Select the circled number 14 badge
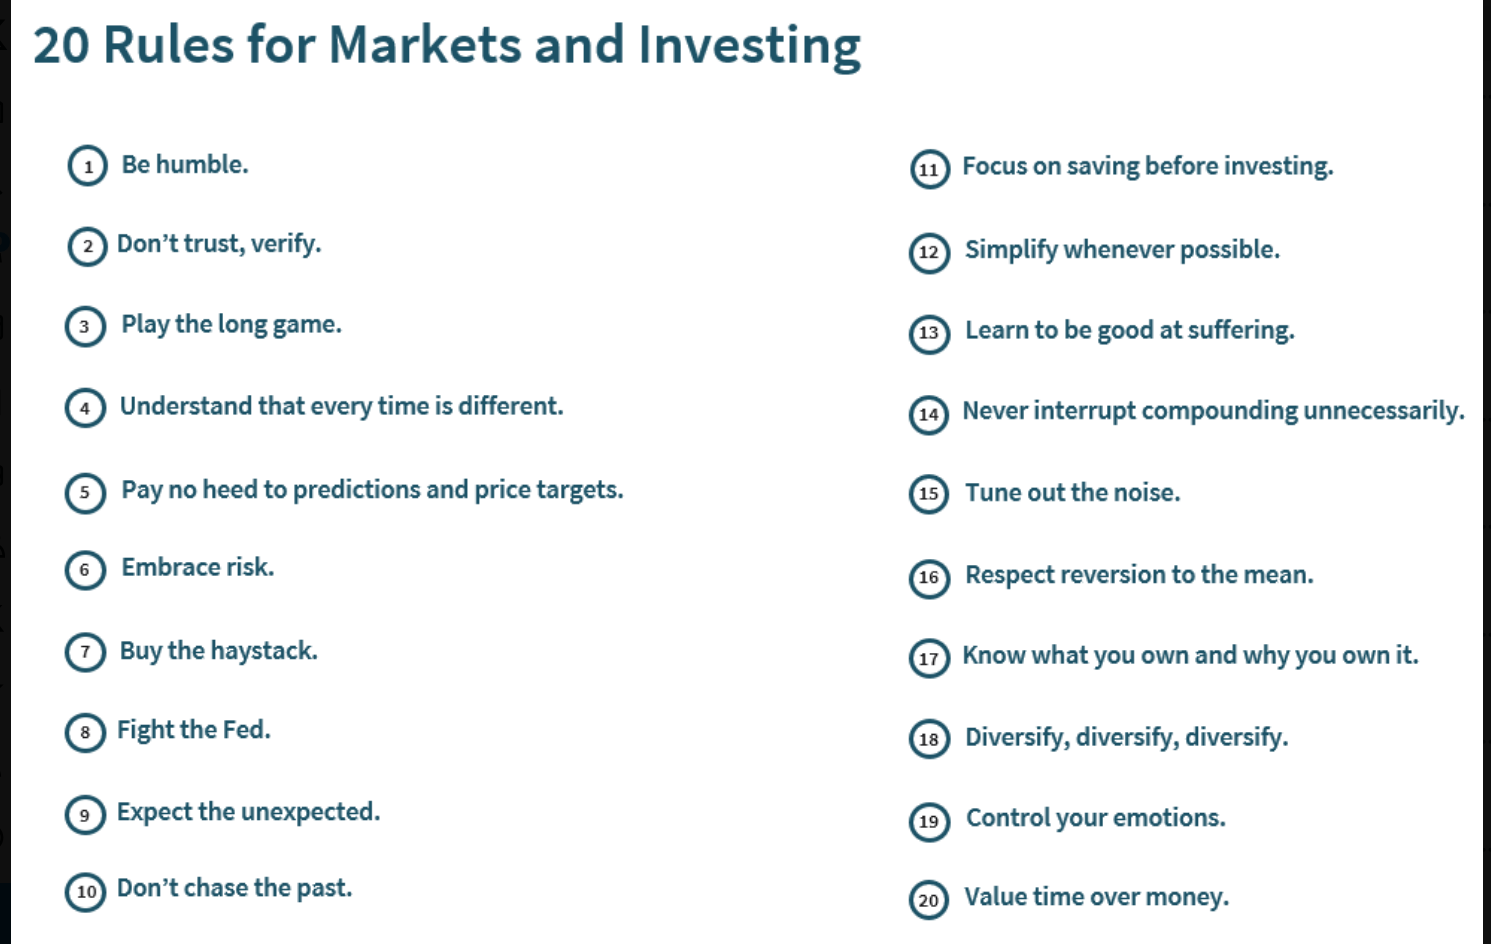The height and width of the screenshot is (944, 1491). (x=929, y=414)
